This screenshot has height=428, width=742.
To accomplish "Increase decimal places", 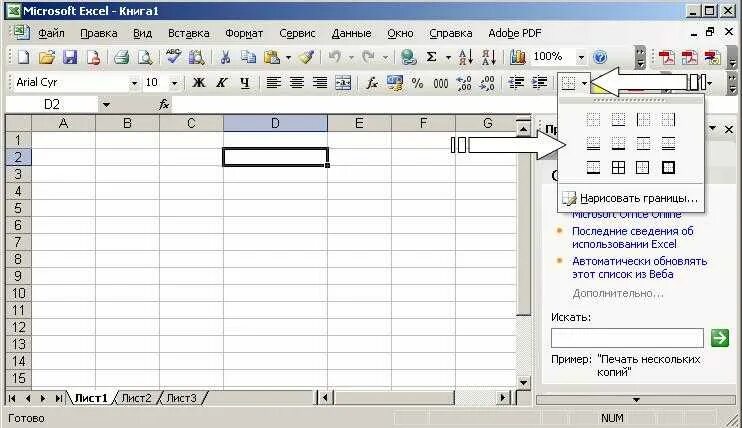I will (464, 83).
